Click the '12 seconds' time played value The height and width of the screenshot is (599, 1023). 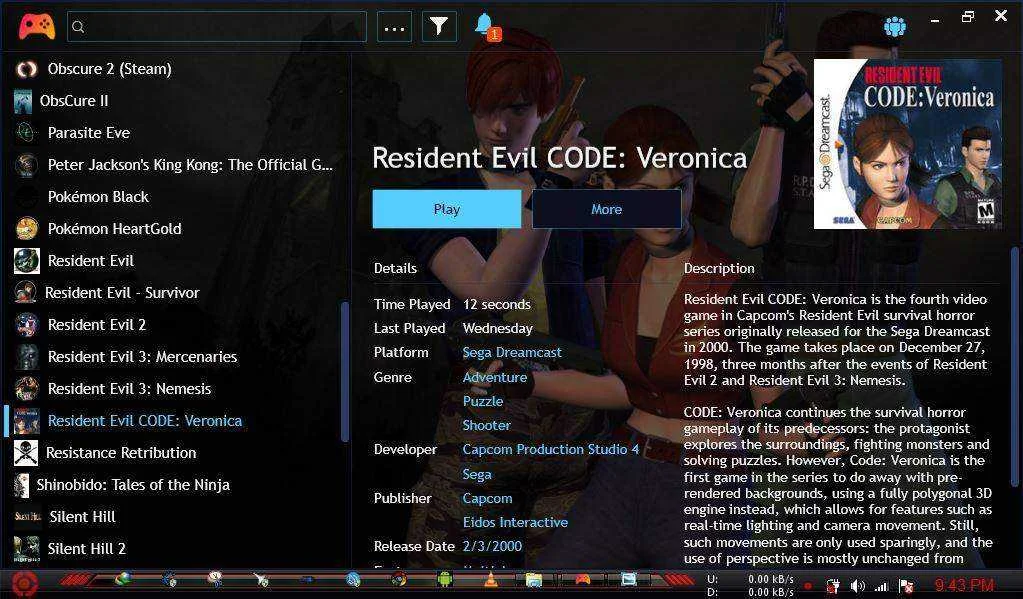(x=496, y=305)
